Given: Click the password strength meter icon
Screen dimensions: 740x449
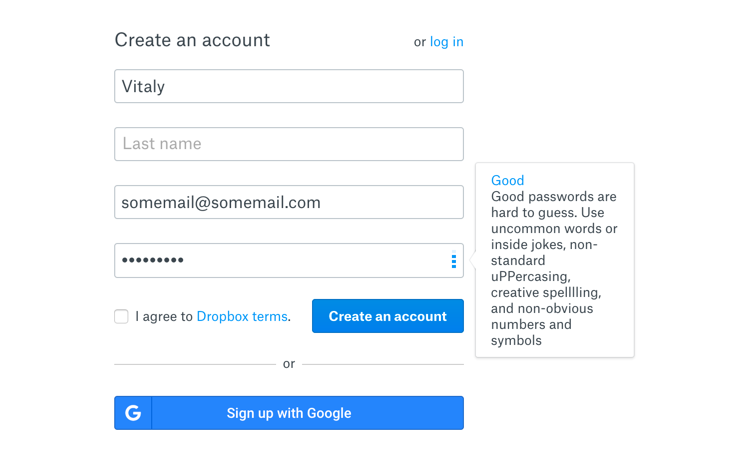Looking at the screenshot, I should [454, 259].
